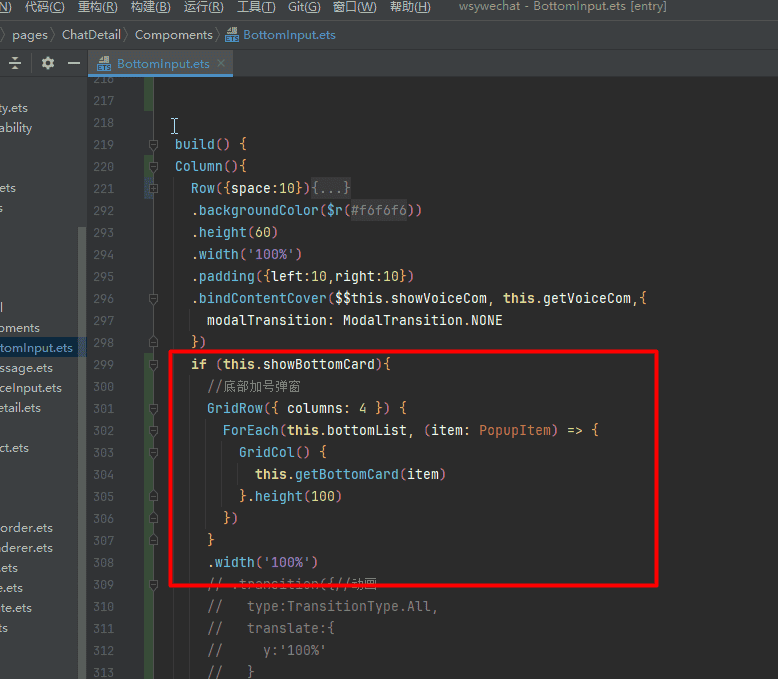Hide the project panel with minus icon
This screenshot has height=679, width=778.
[x=74, y=63]
